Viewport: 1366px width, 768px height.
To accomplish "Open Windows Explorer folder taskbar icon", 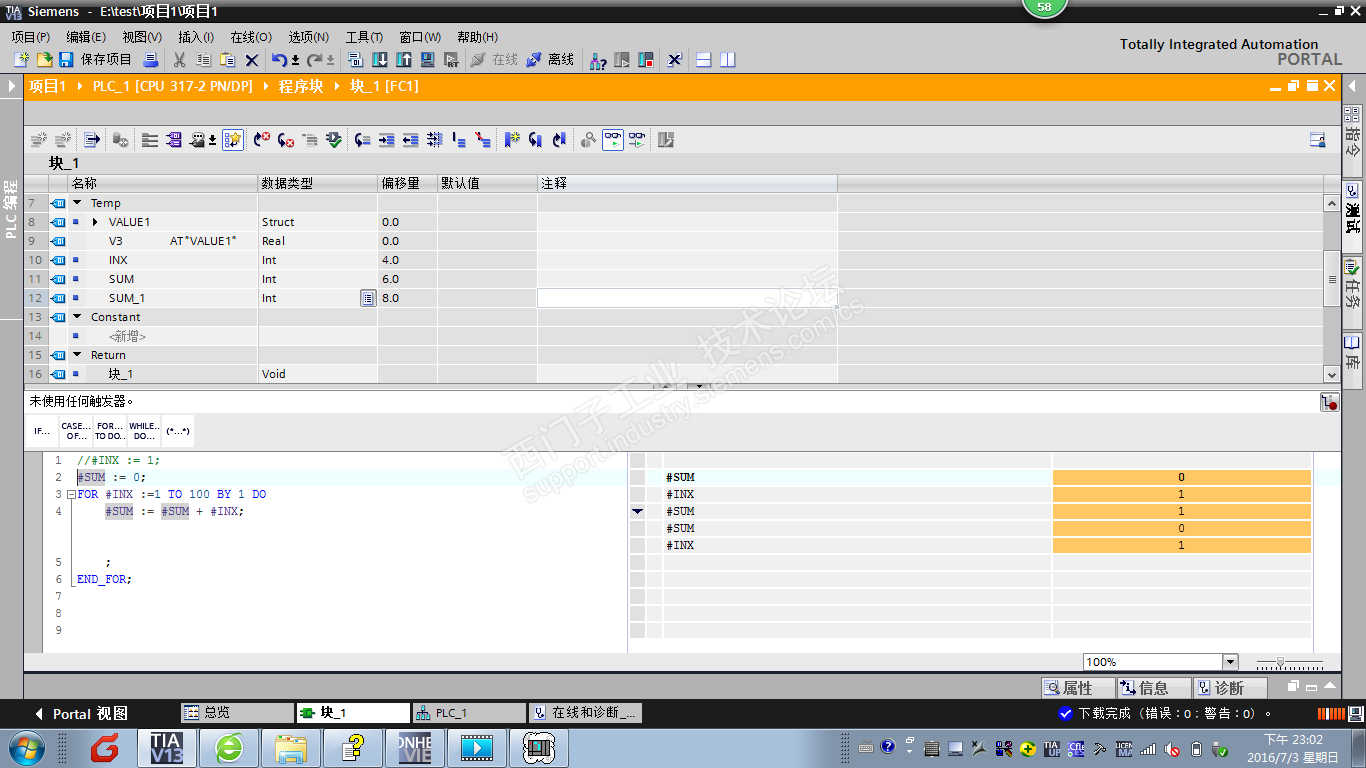I will (x=291, y=748).
